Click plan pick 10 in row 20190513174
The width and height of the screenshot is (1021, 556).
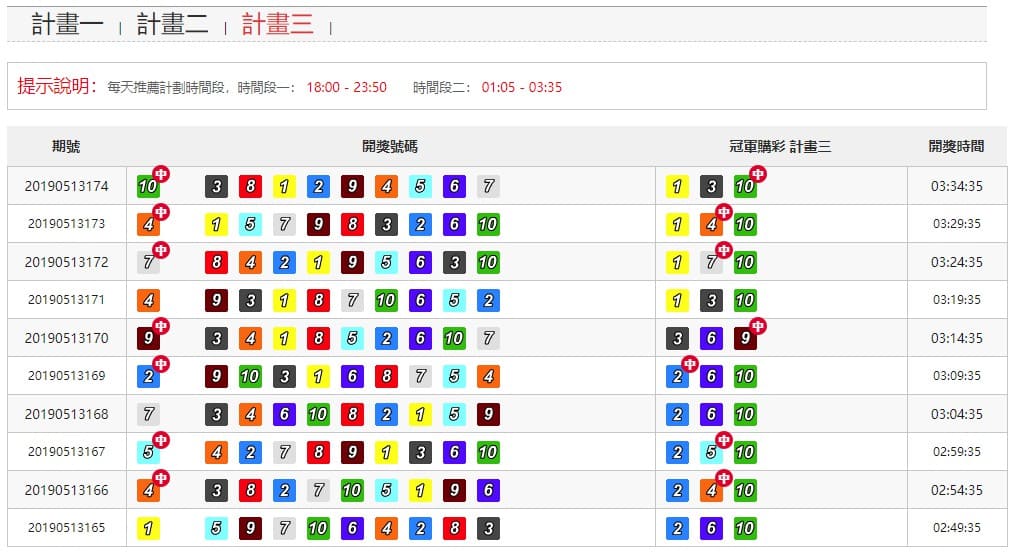(x=745, y=186)
